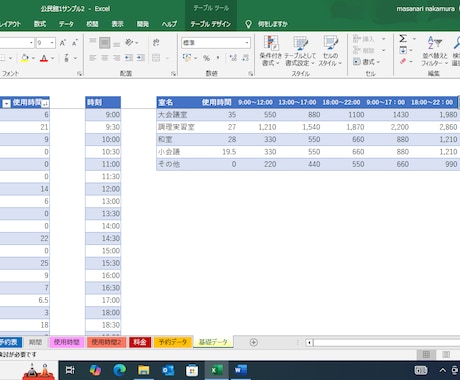Switch to 使用時間2 sheet tab
The image size is (460, 380).
click(x=106, y=342)
